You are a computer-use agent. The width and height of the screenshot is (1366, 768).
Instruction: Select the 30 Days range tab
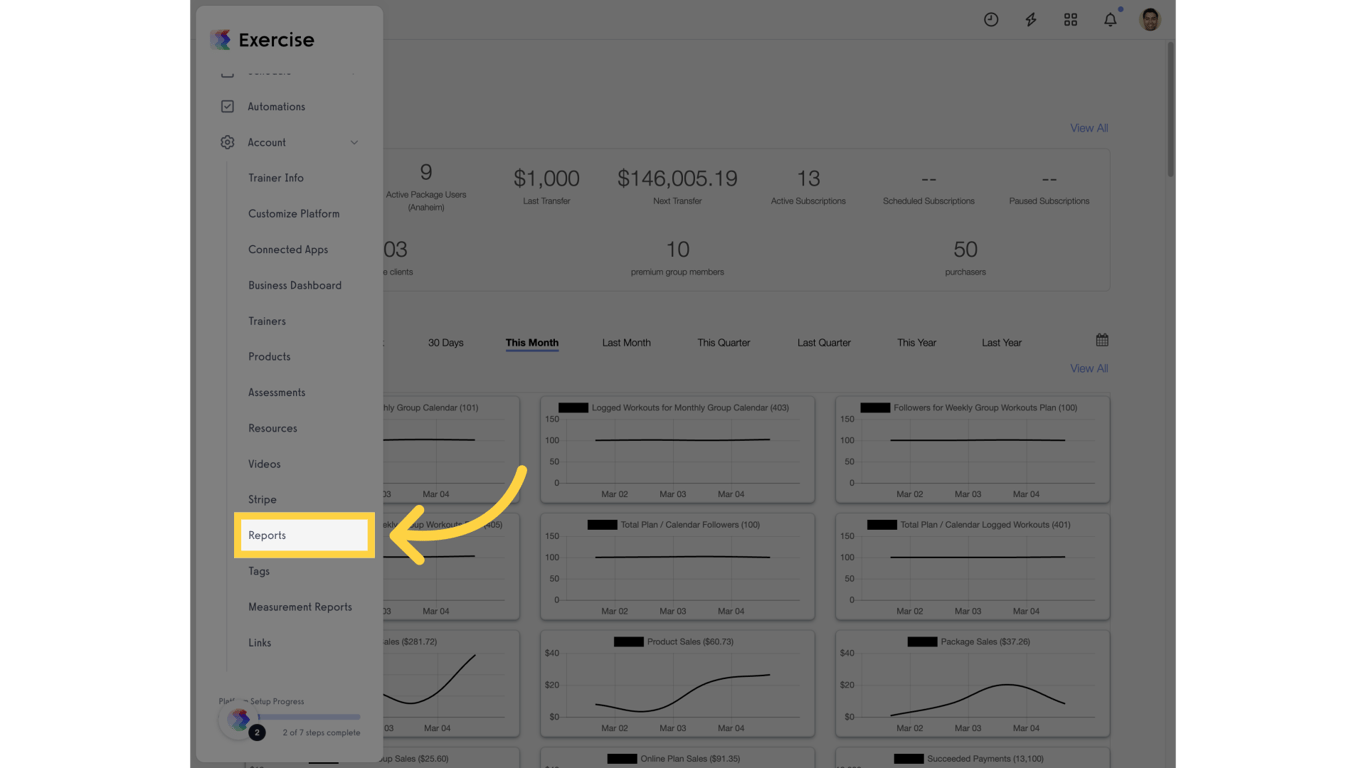446,343
